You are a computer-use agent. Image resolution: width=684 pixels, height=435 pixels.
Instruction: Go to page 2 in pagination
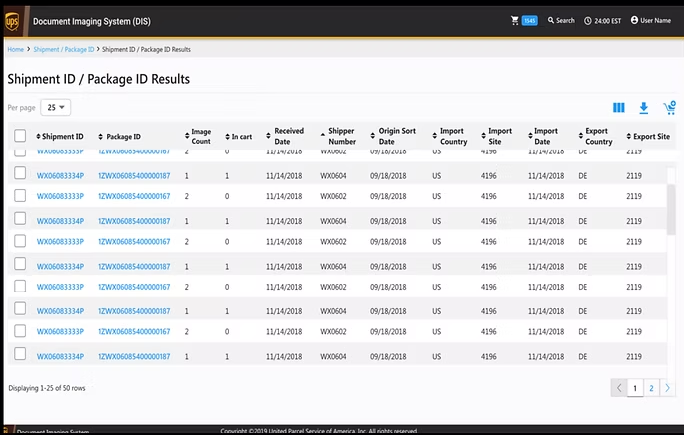651,388
